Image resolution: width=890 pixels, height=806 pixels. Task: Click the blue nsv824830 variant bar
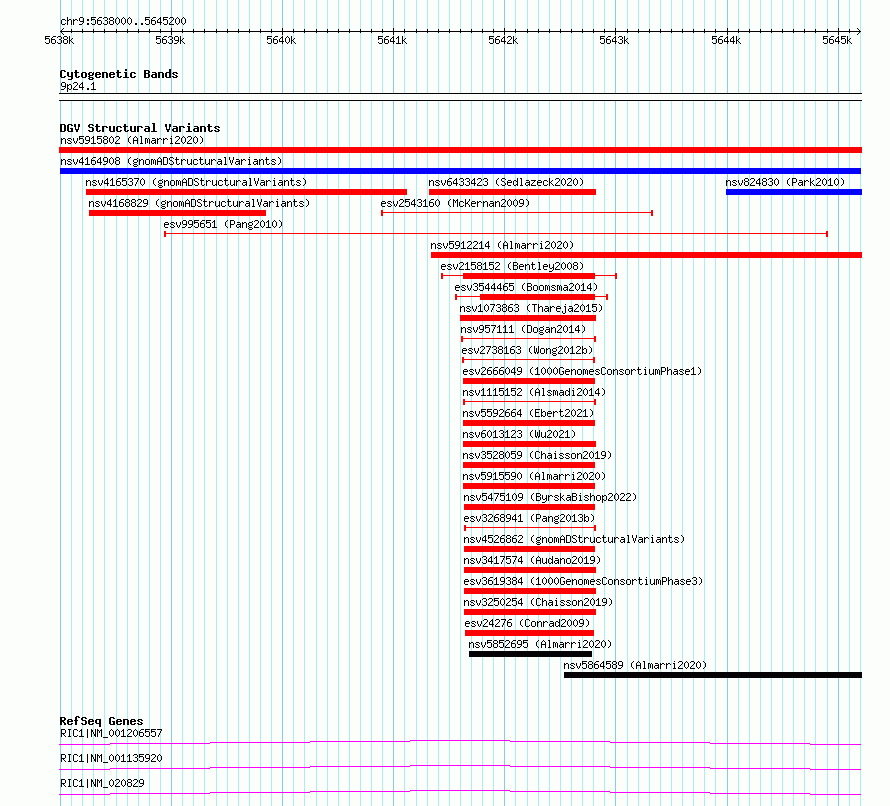click(794, 192)
